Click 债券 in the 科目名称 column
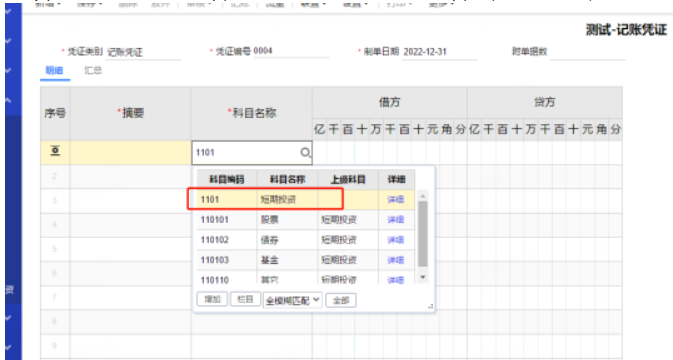 click(270, 240)
